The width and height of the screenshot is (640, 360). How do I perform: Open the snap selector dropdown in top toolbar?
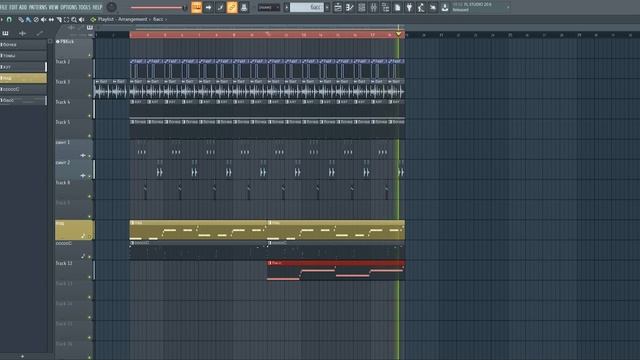click(269, 7)
